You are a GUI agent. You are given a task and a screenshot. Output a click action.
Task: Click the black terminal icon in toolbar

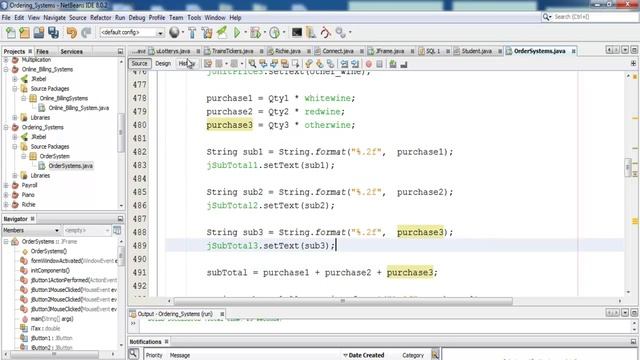point(297,32)
